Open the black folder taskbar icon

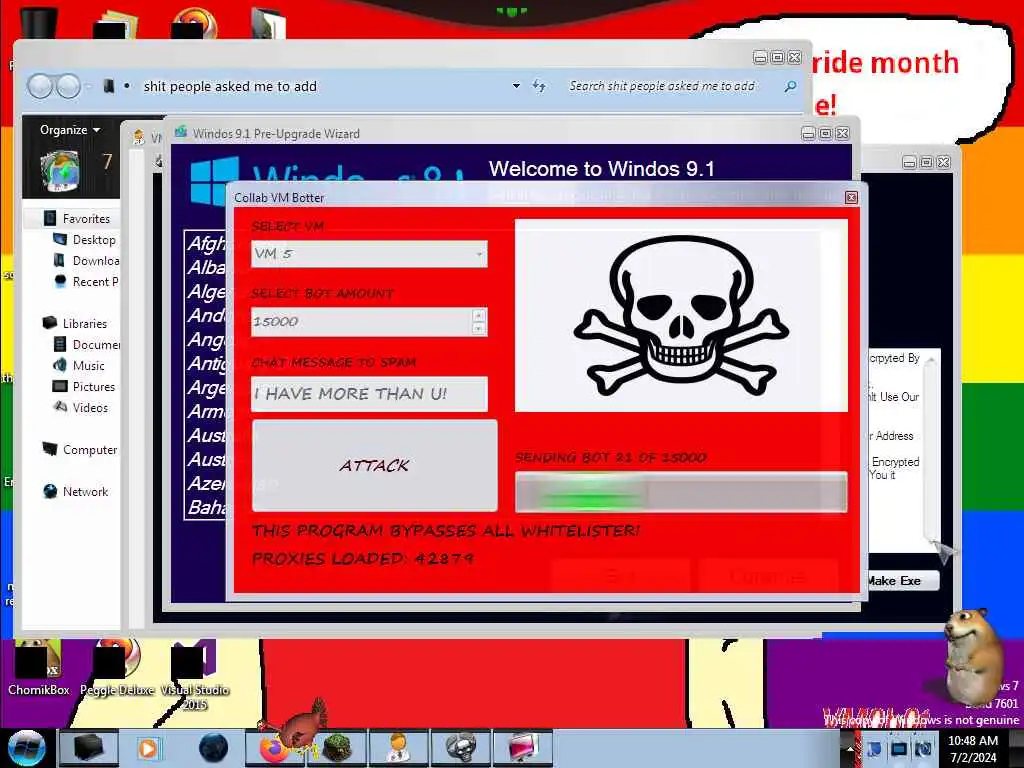[x=89, y=749]
